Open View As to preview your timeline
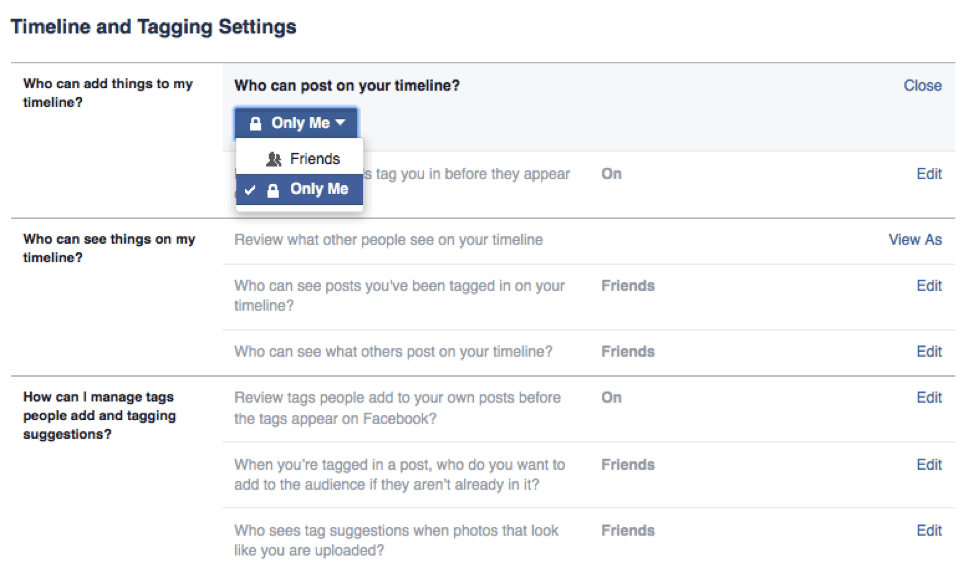The image size is (974, 568). point(915,240)
